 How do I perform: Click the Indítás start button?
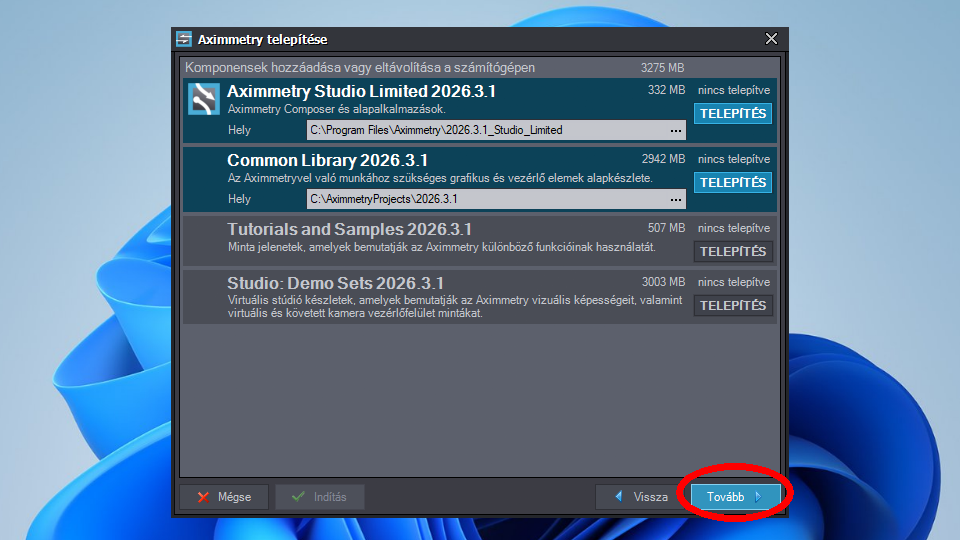[x=320, y=497]
